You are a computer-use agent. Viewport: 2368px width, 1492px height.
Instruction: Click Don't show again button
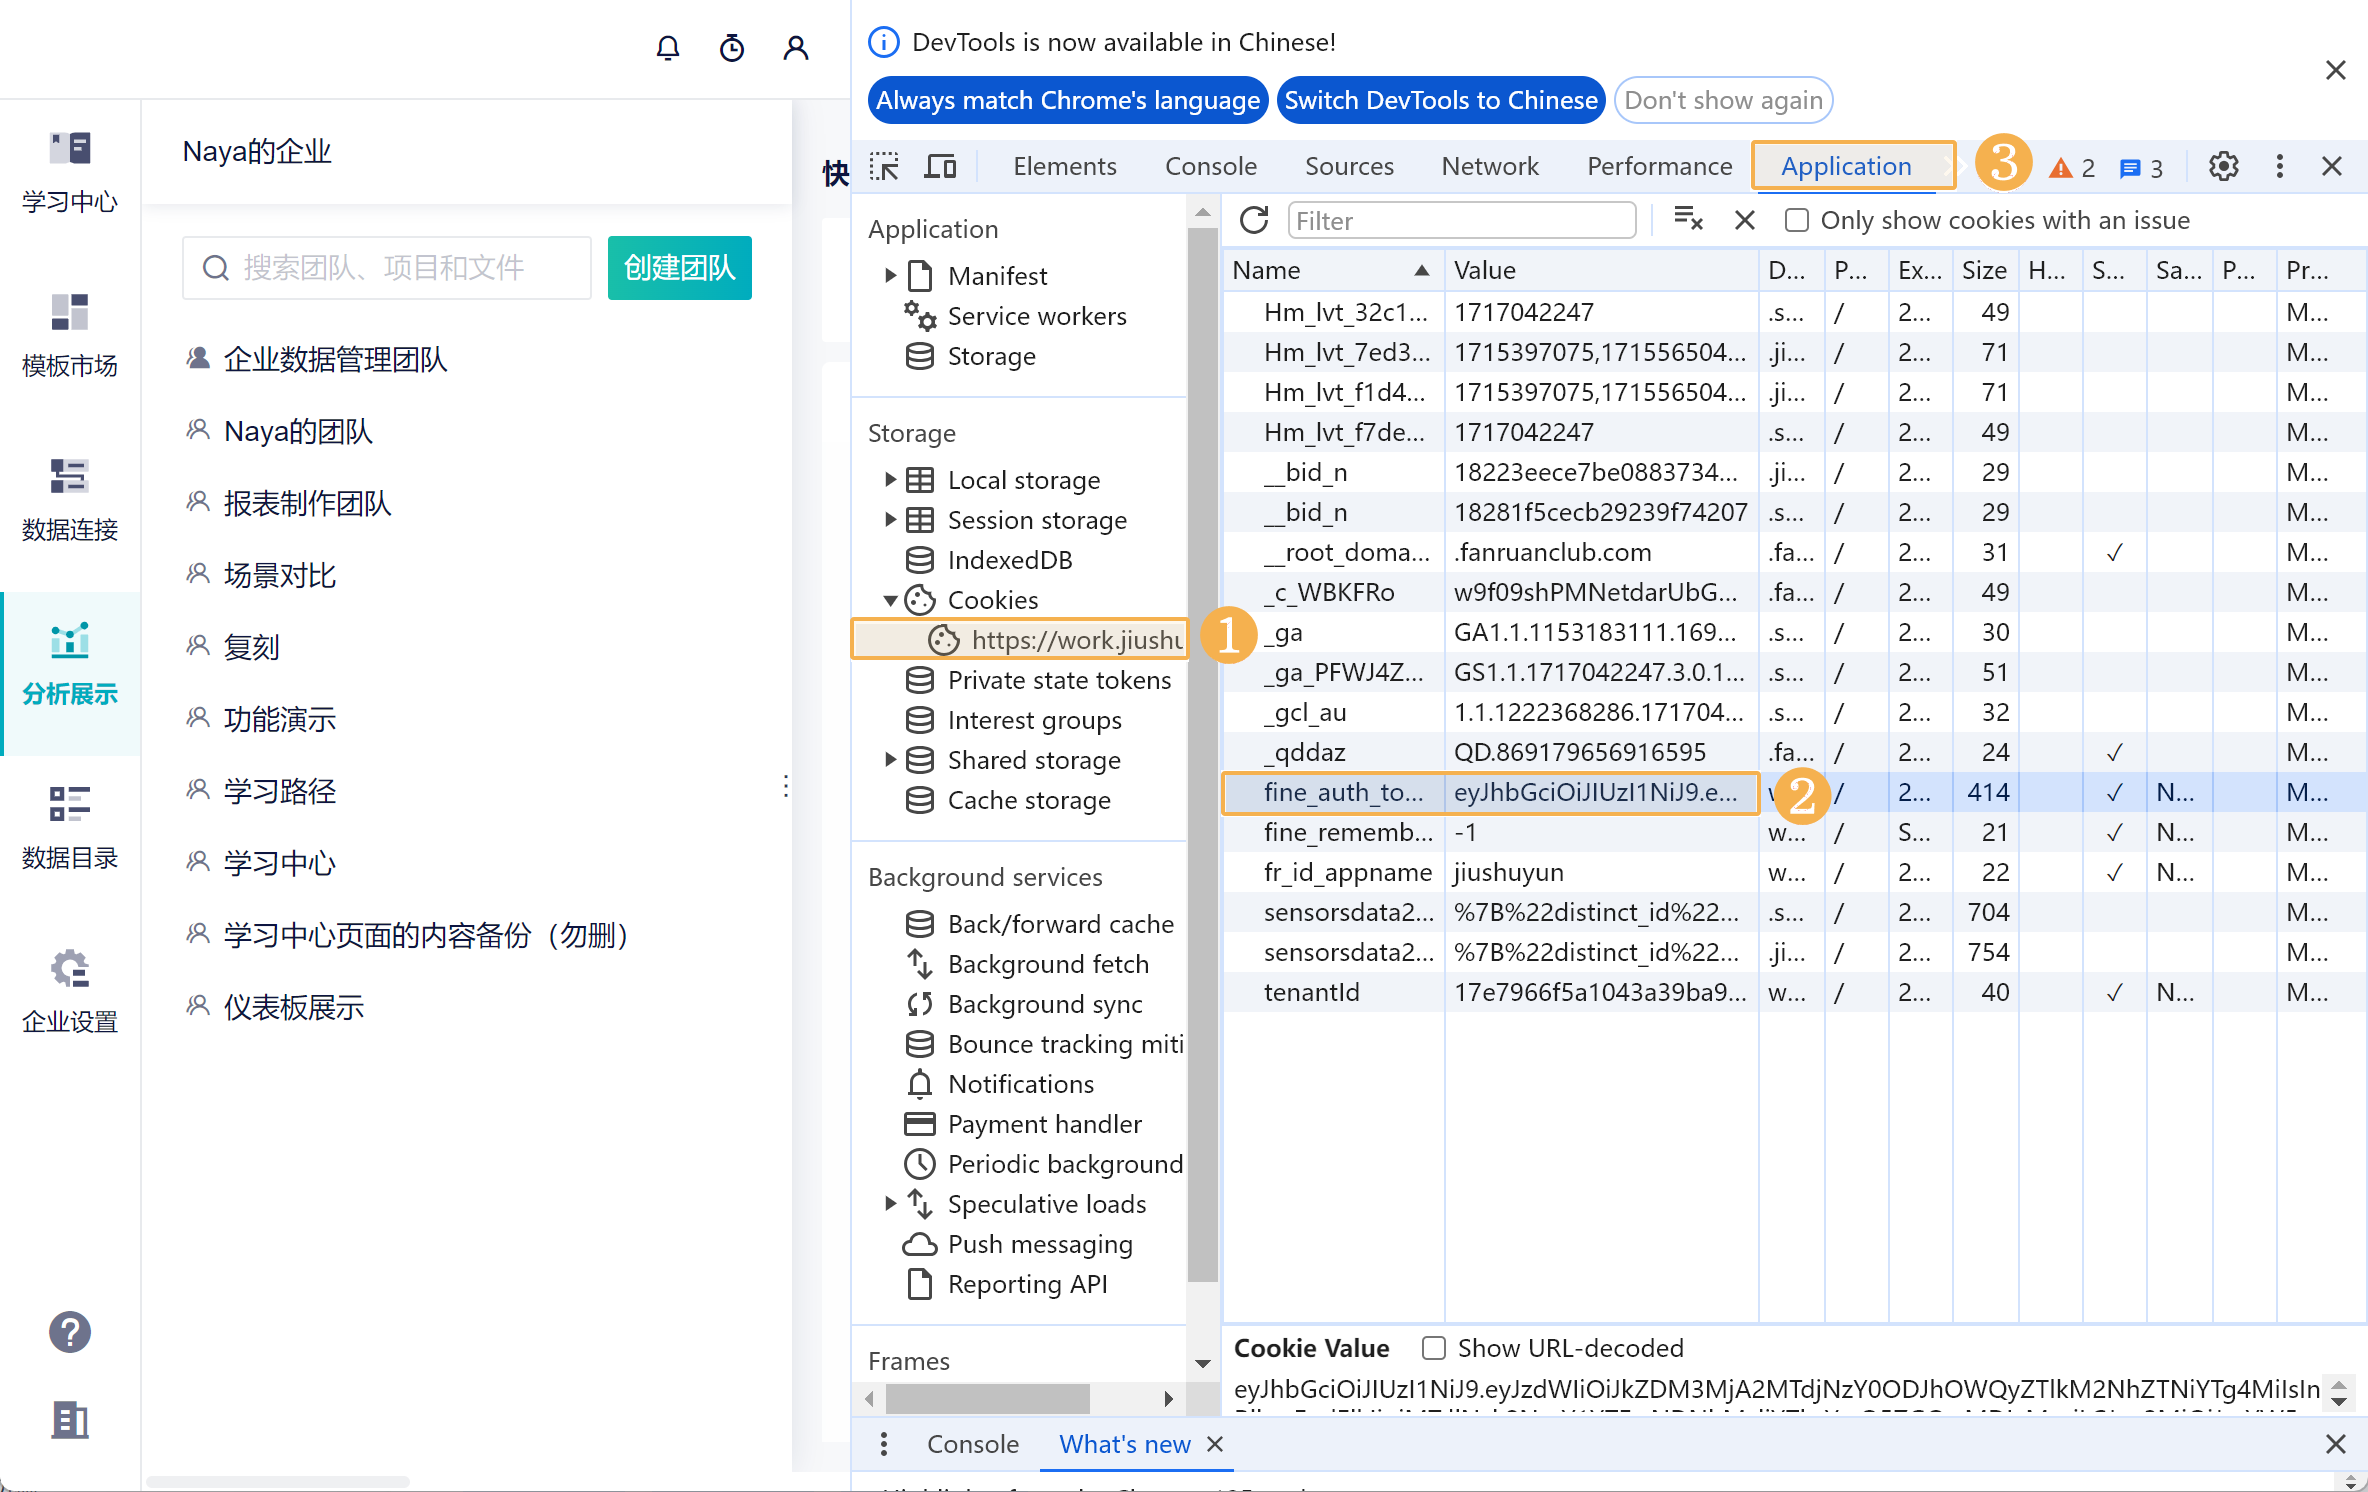pyautogui.click(x=1723, y=100)
